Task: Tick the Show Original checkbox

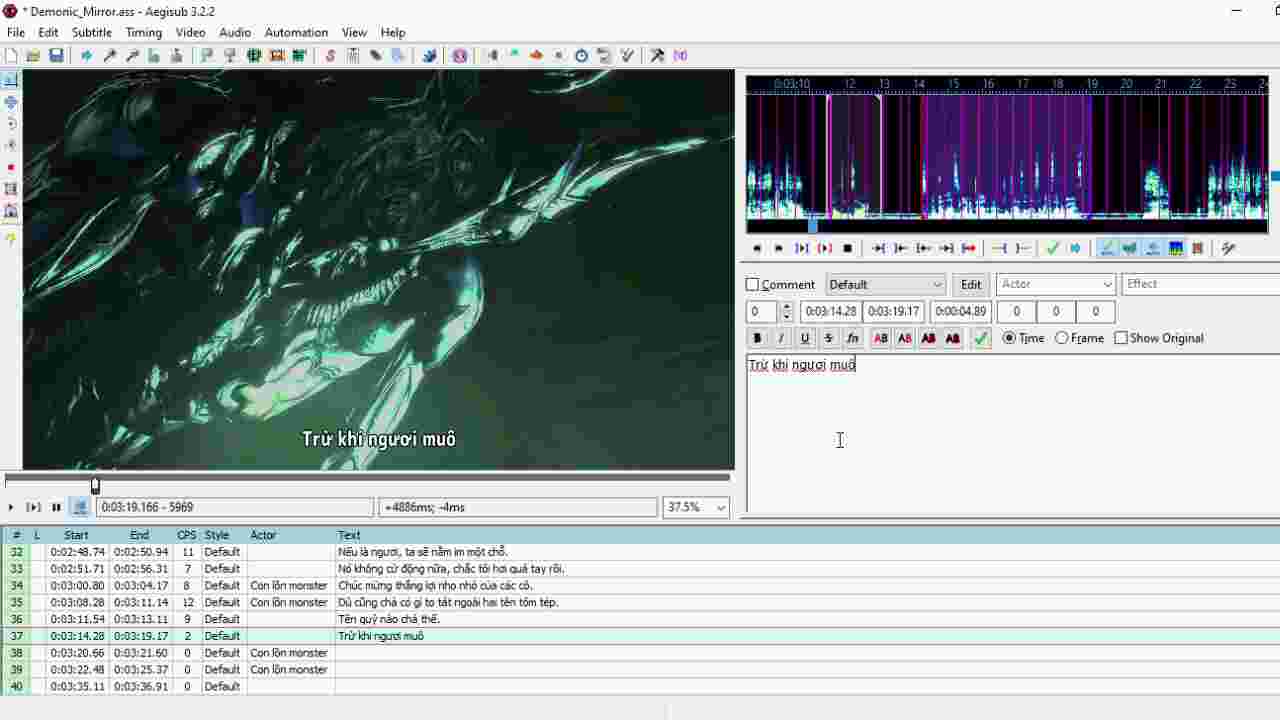Action: [x=1121, y=338]
